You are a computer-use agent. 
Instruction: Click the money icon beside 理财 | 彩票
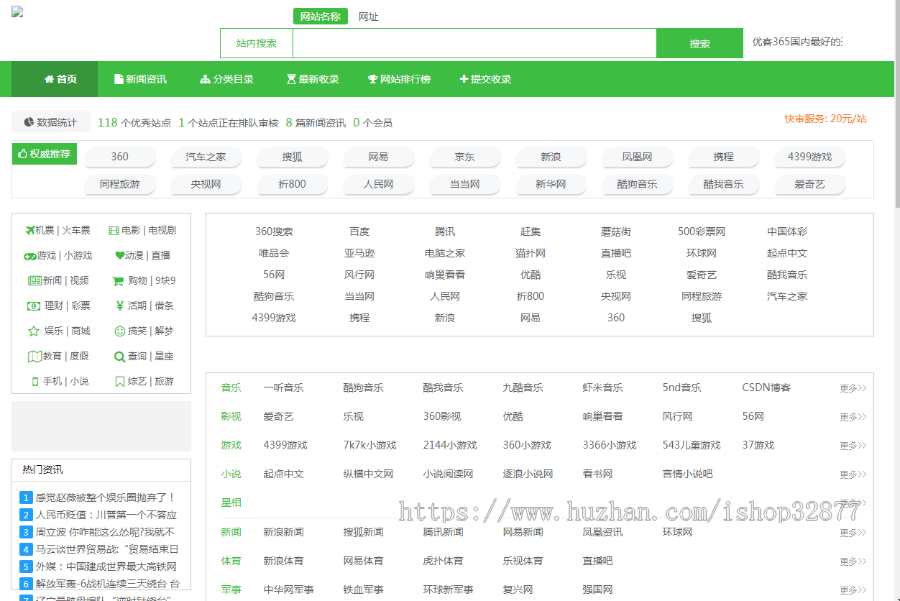coord(33,306)
